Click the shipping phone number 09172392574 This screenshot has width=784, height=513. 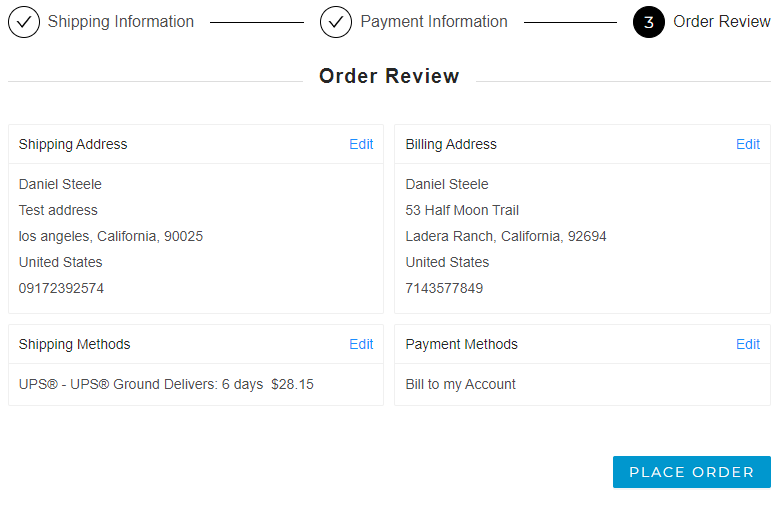(61, 288)
